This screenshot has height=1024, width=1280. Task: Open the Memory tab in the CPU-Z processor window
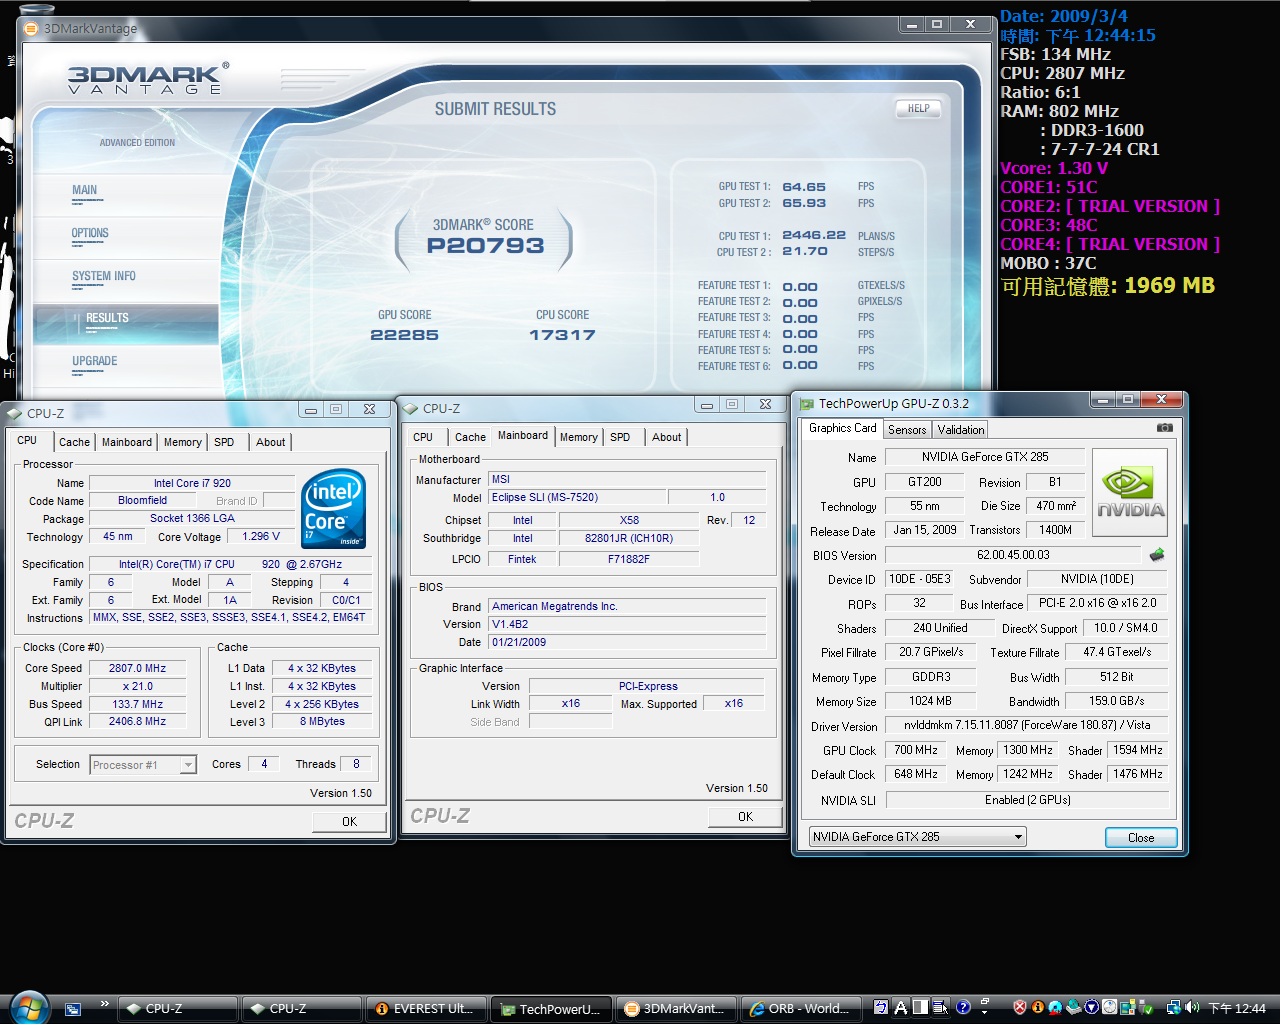(182, 442)
